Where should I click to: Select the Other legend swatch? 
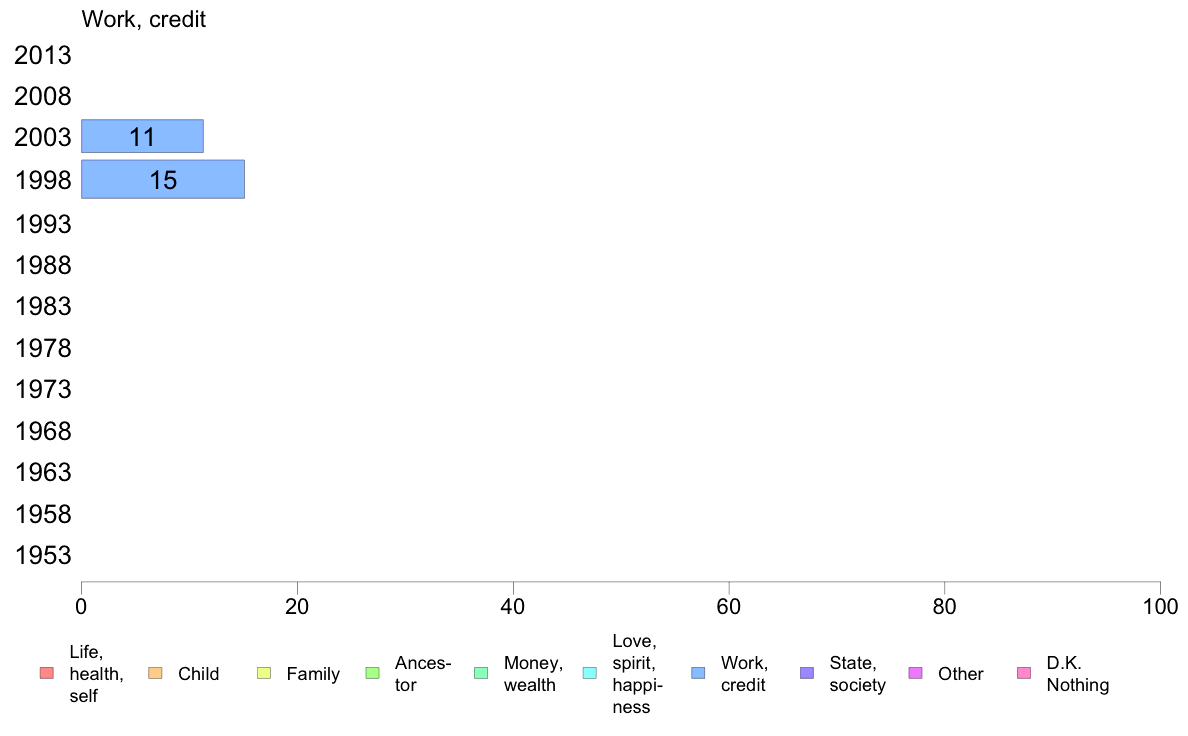point(915,673)
